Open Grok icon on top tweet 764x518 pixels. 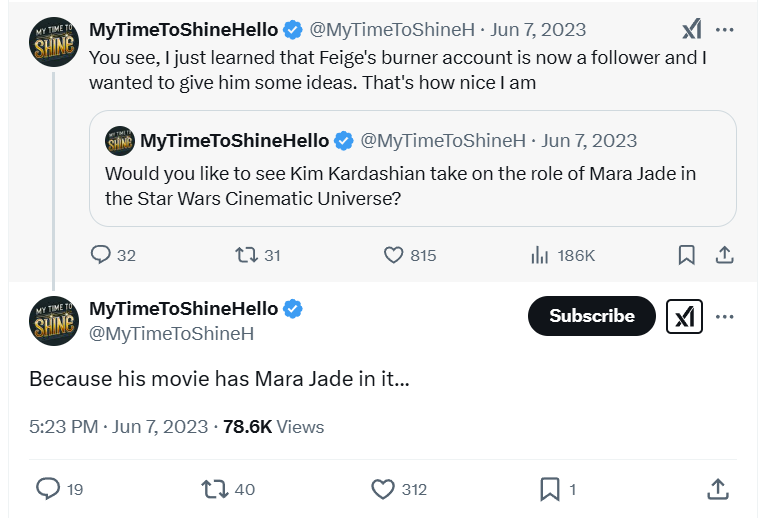click(691, 29)
